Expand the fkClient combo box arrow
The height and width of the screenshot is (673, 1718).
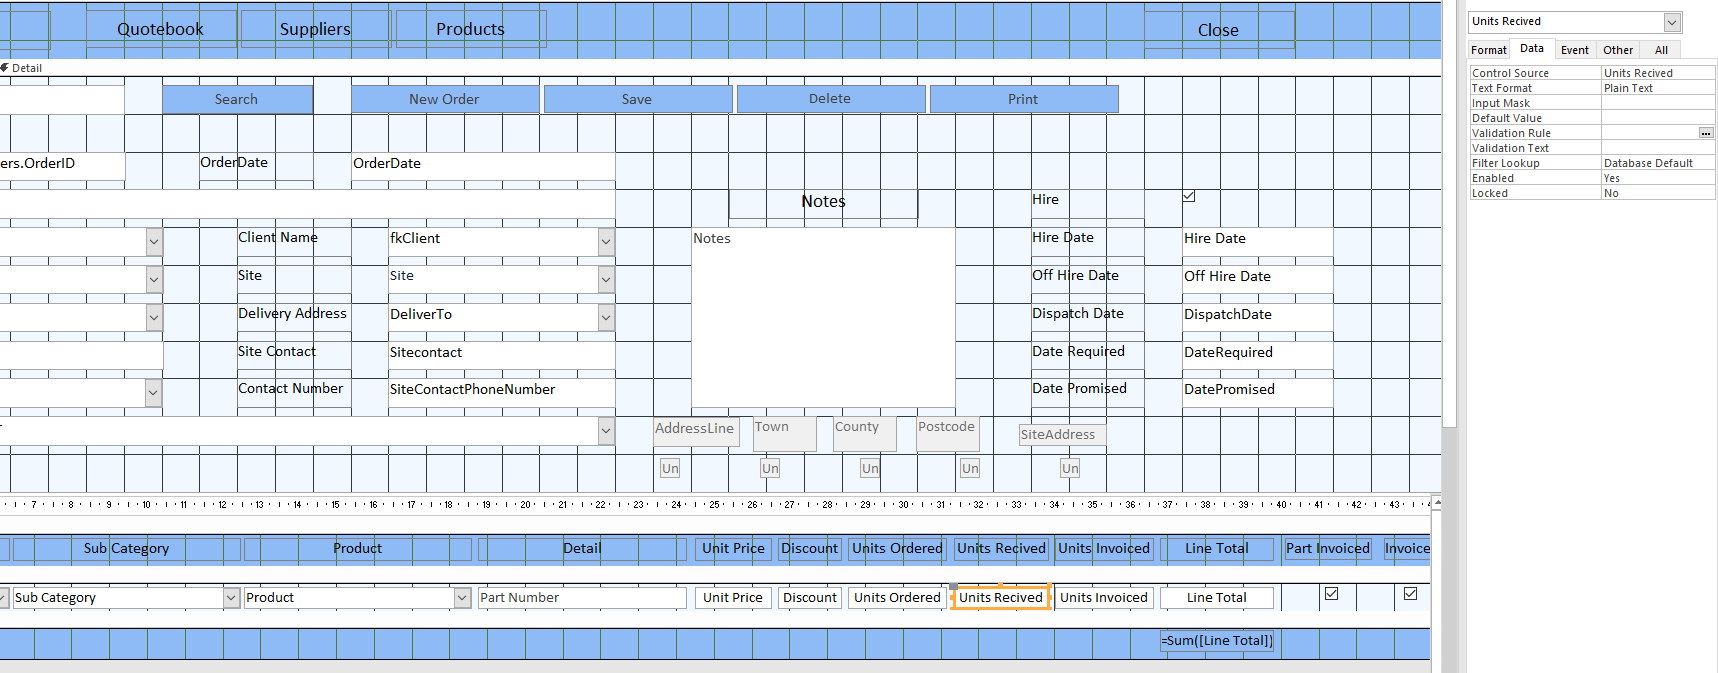(x=606, y=241)
